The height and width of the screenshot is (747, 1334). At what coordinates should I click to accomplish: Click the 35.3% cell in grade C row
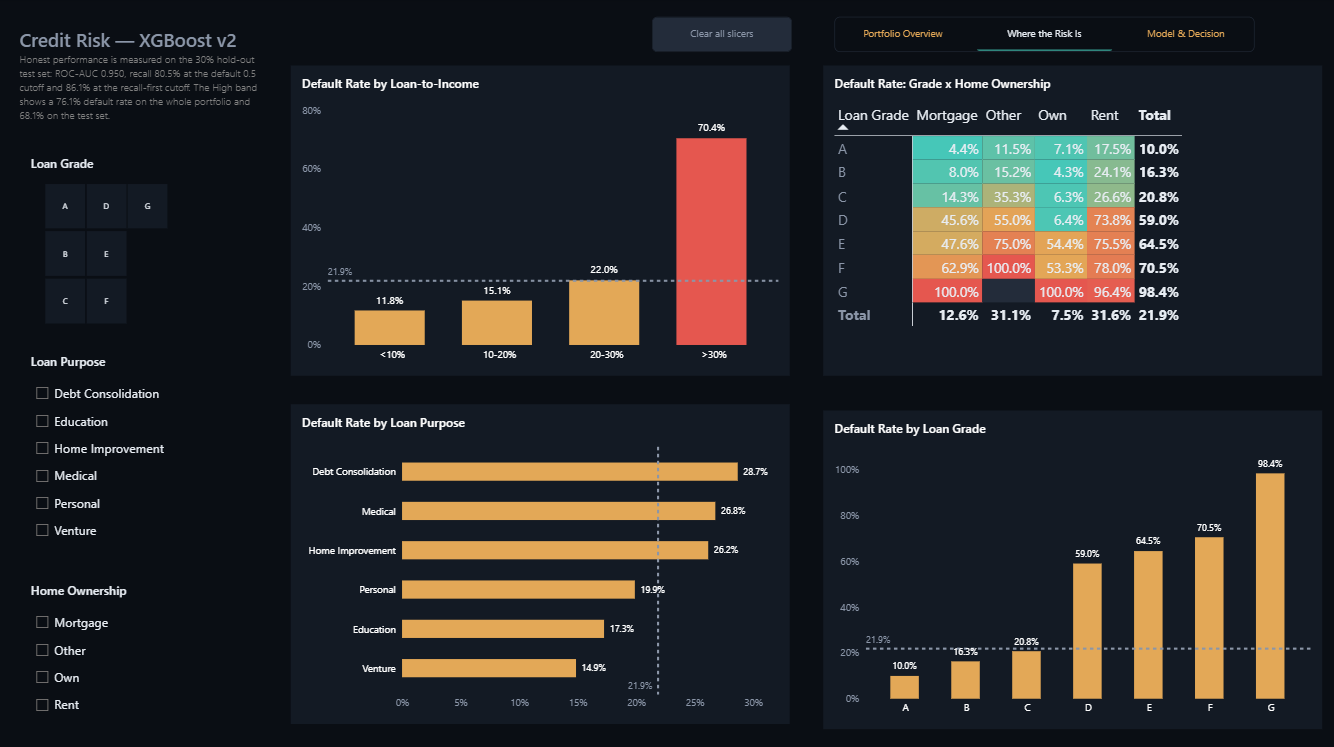[1008, 197]
